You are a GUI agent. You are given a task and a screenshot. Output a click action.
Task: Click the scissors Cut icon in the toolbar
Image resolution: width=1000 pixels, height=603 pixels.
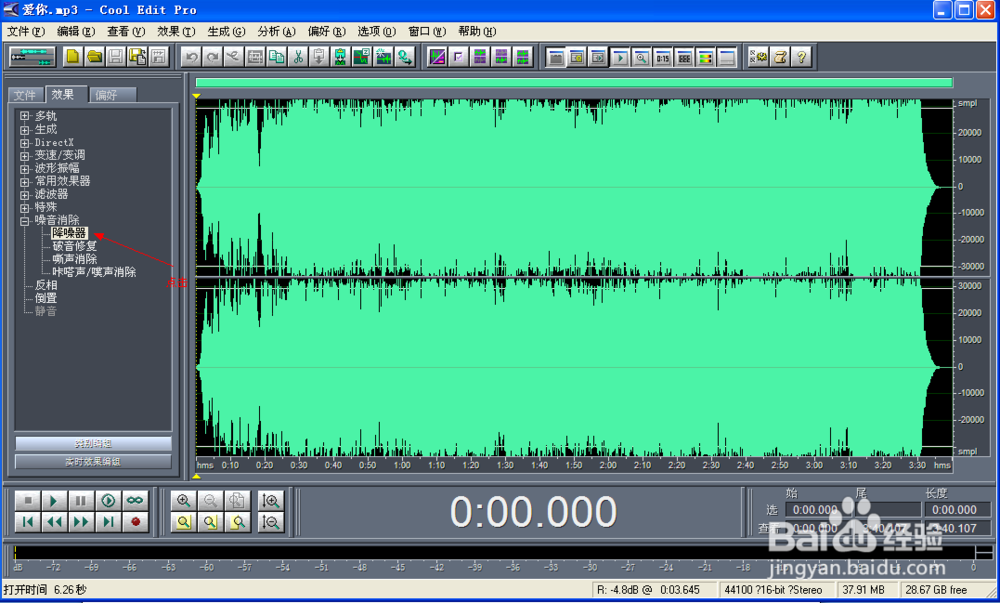coord(298,57)
